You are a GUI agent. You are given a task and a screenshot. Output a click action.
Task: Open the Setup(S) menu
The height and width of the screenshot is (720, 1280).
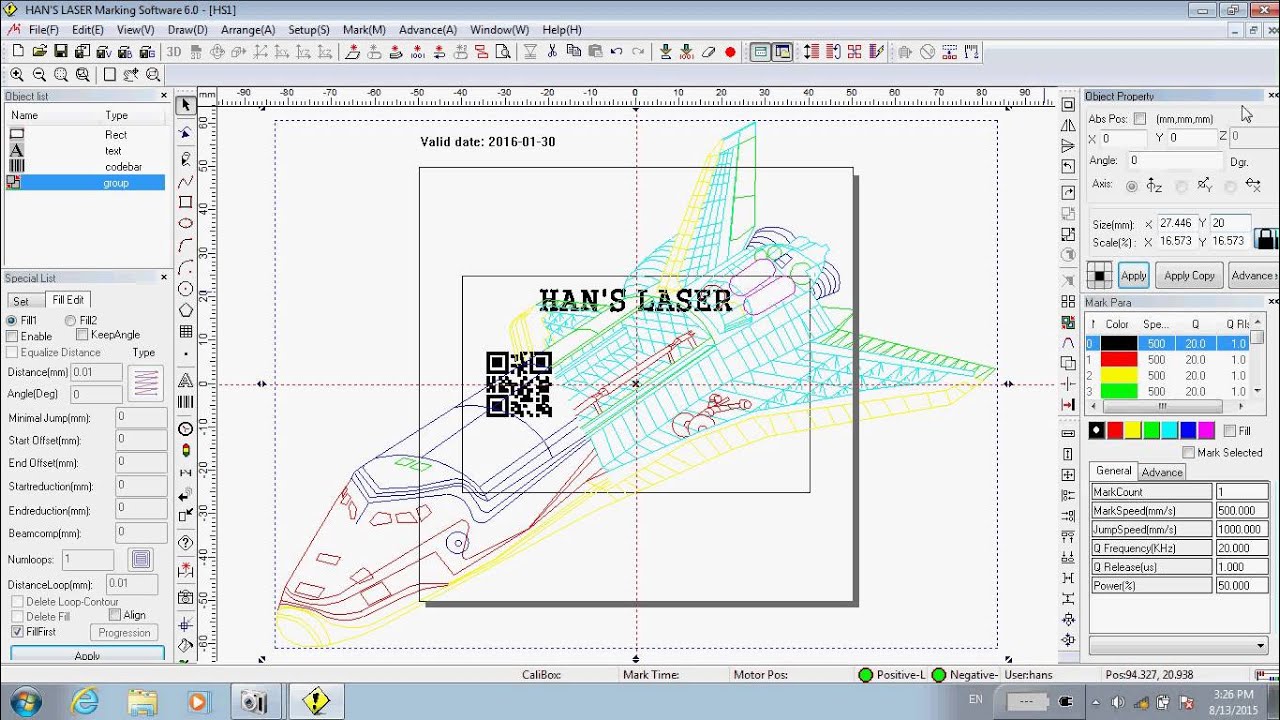309,30
